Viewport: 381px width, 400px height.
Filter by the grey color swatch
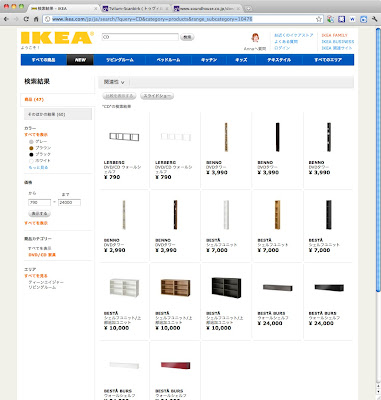[x=31, y=142]
